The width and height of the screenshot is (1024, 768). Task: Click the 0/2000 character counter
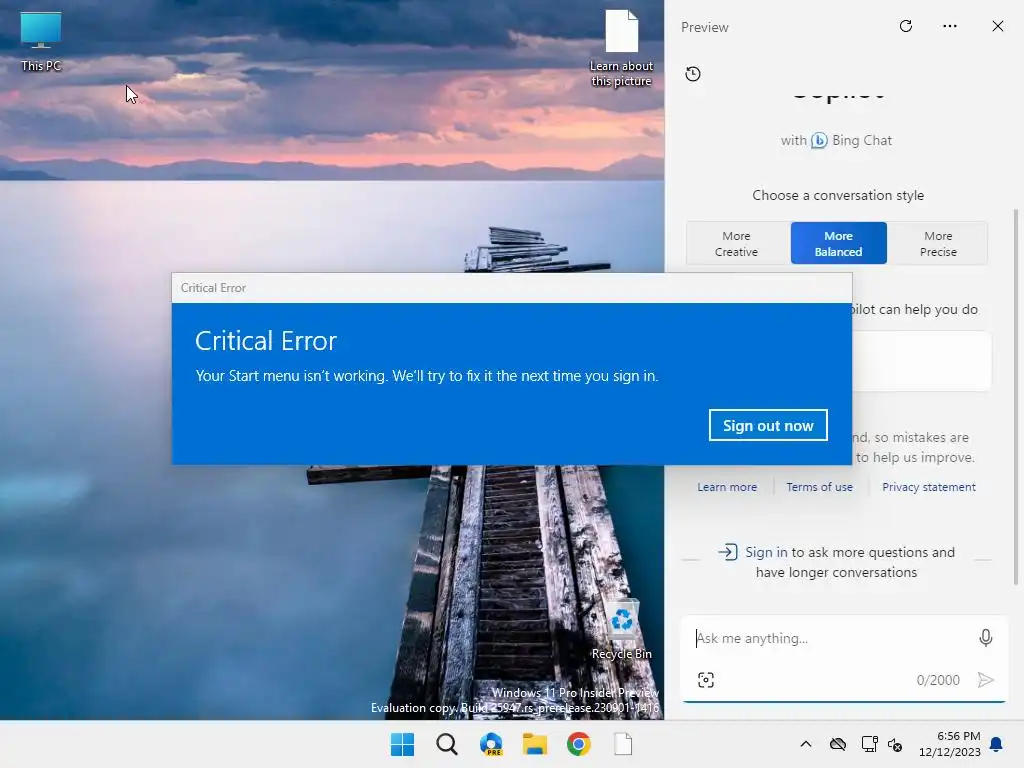tap(938, 680)
